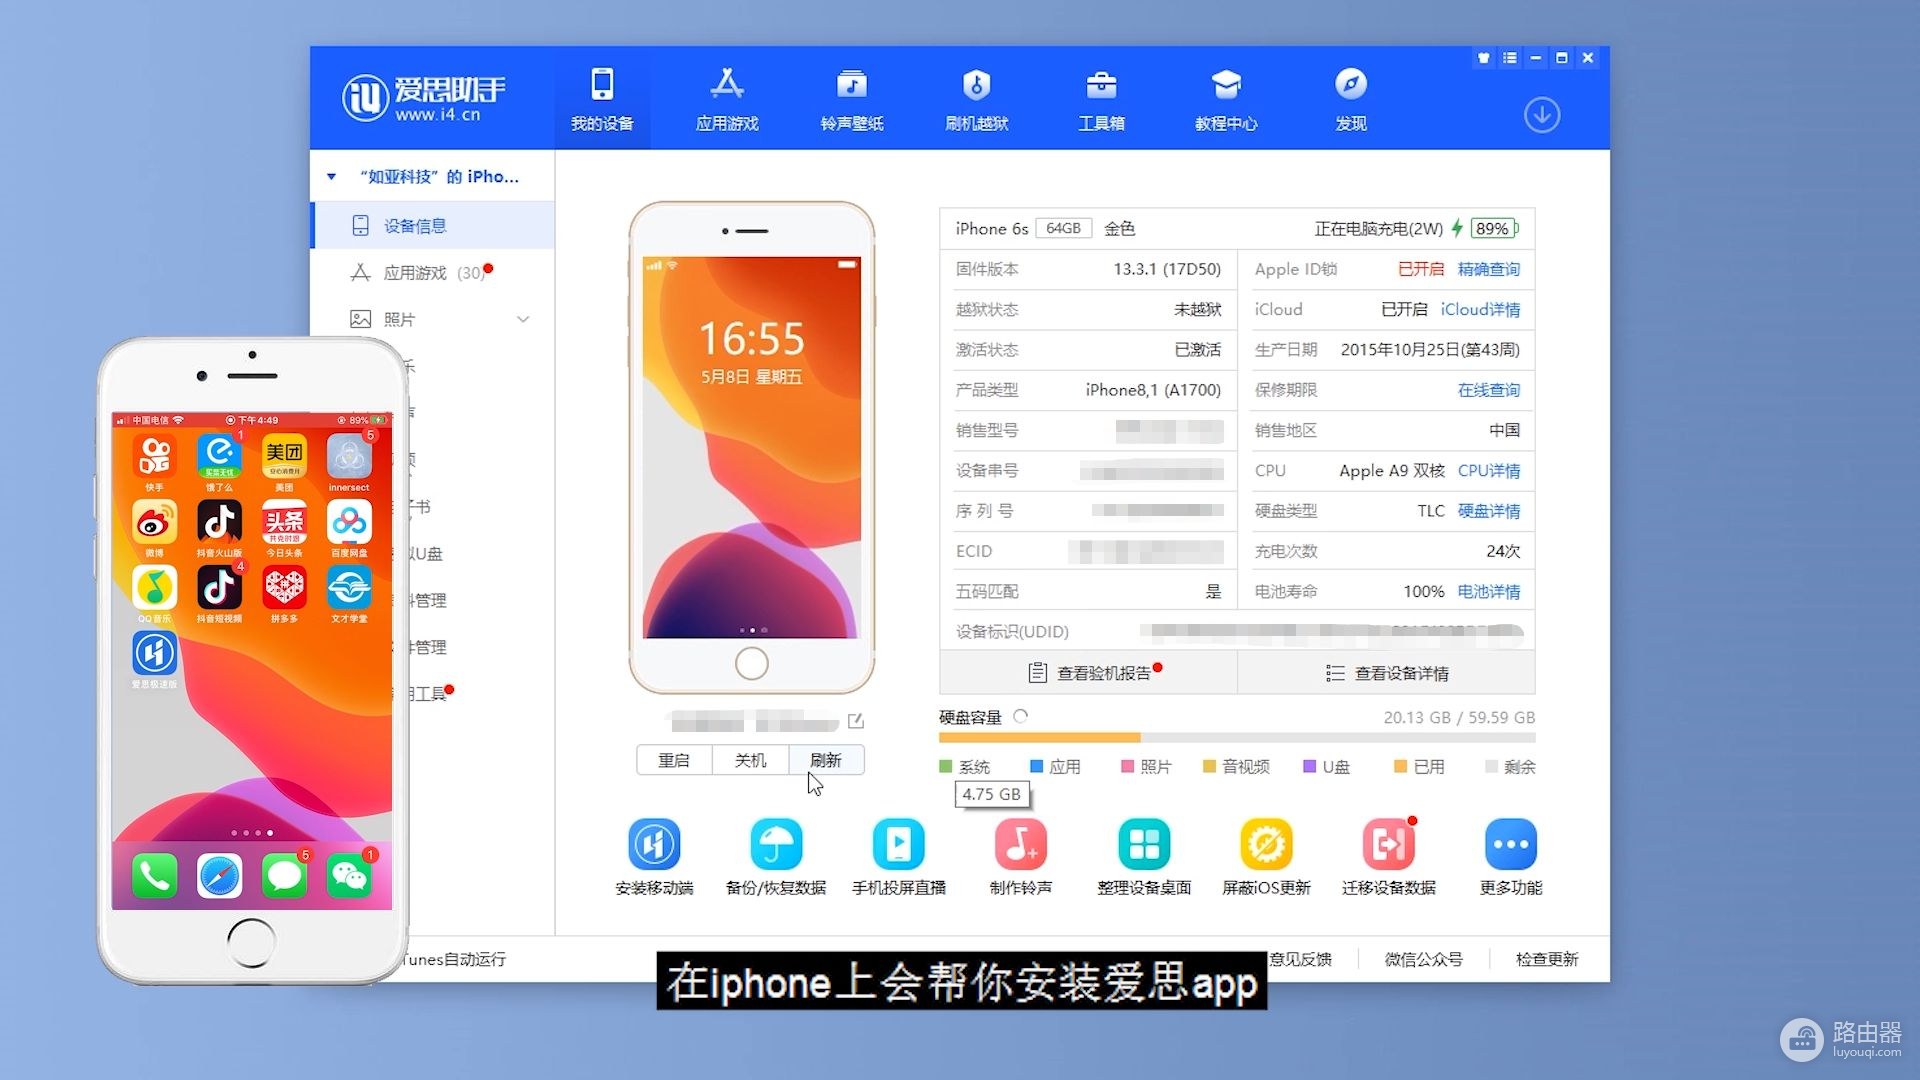Screen dimensions: 1920x1080
Task: Click the disk capacity refresh spinner
Action: click(1020, 716)
